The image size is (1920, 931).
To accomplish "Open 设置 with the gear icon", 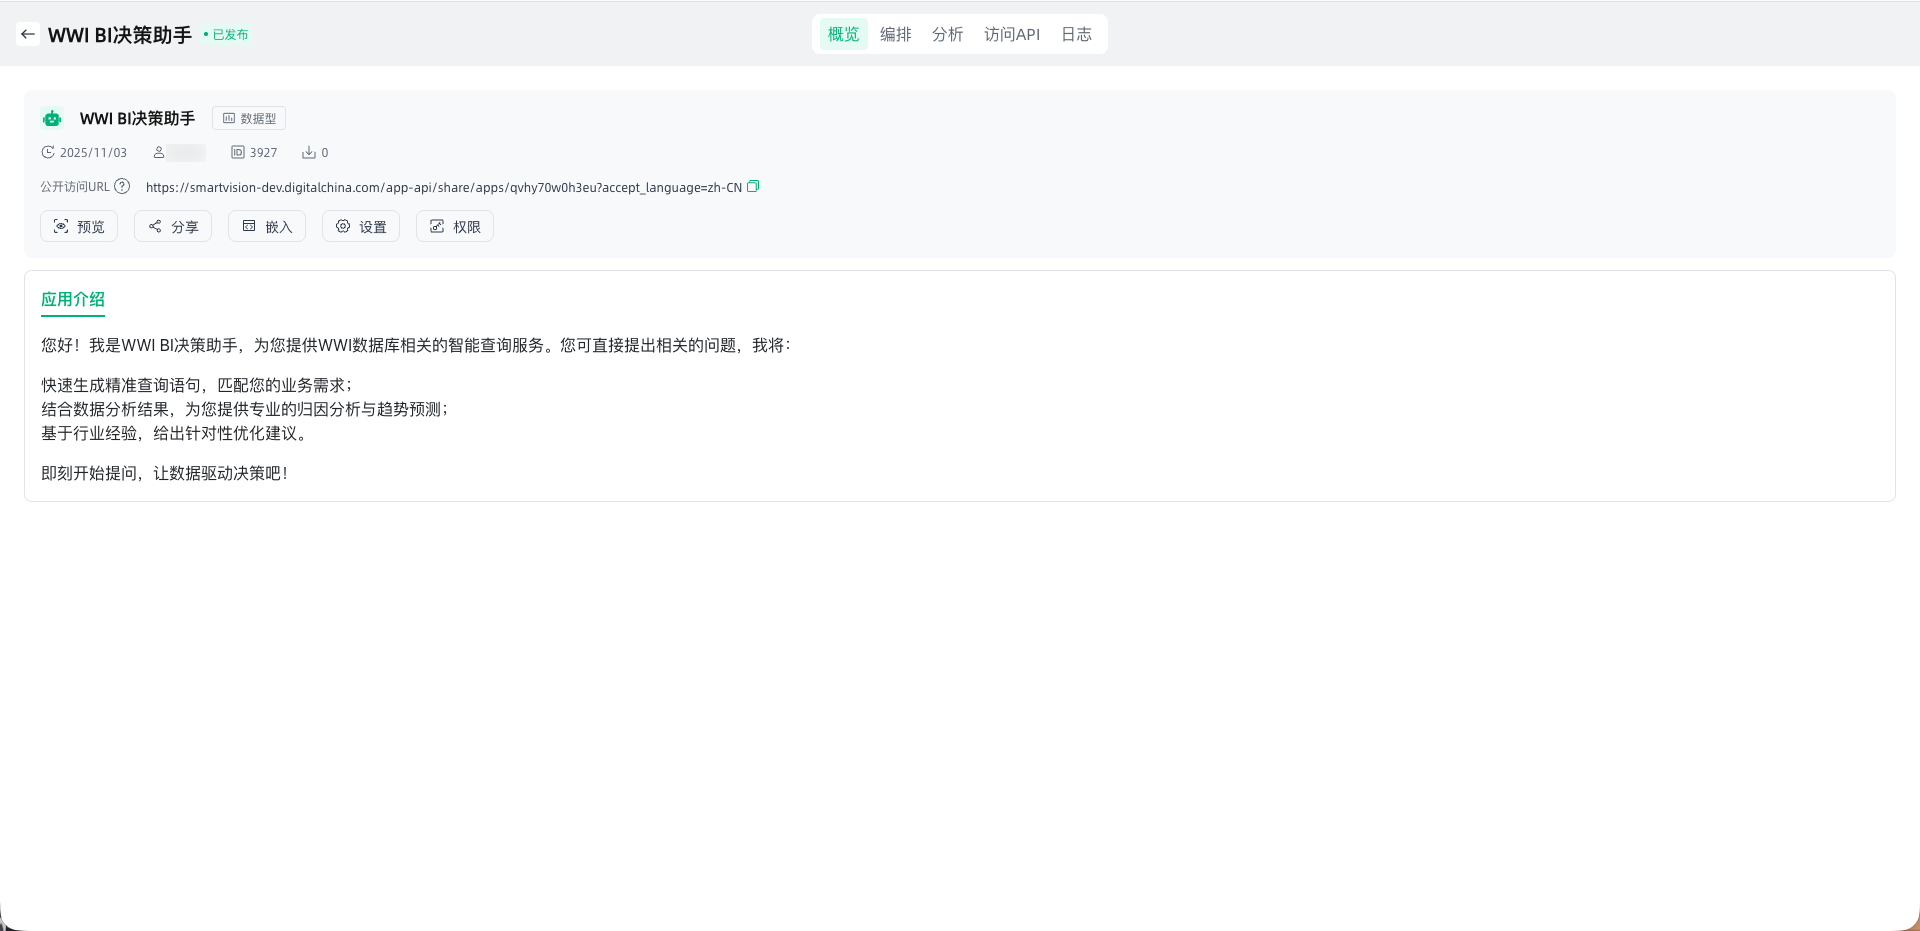I will click(x=361, y=227).
